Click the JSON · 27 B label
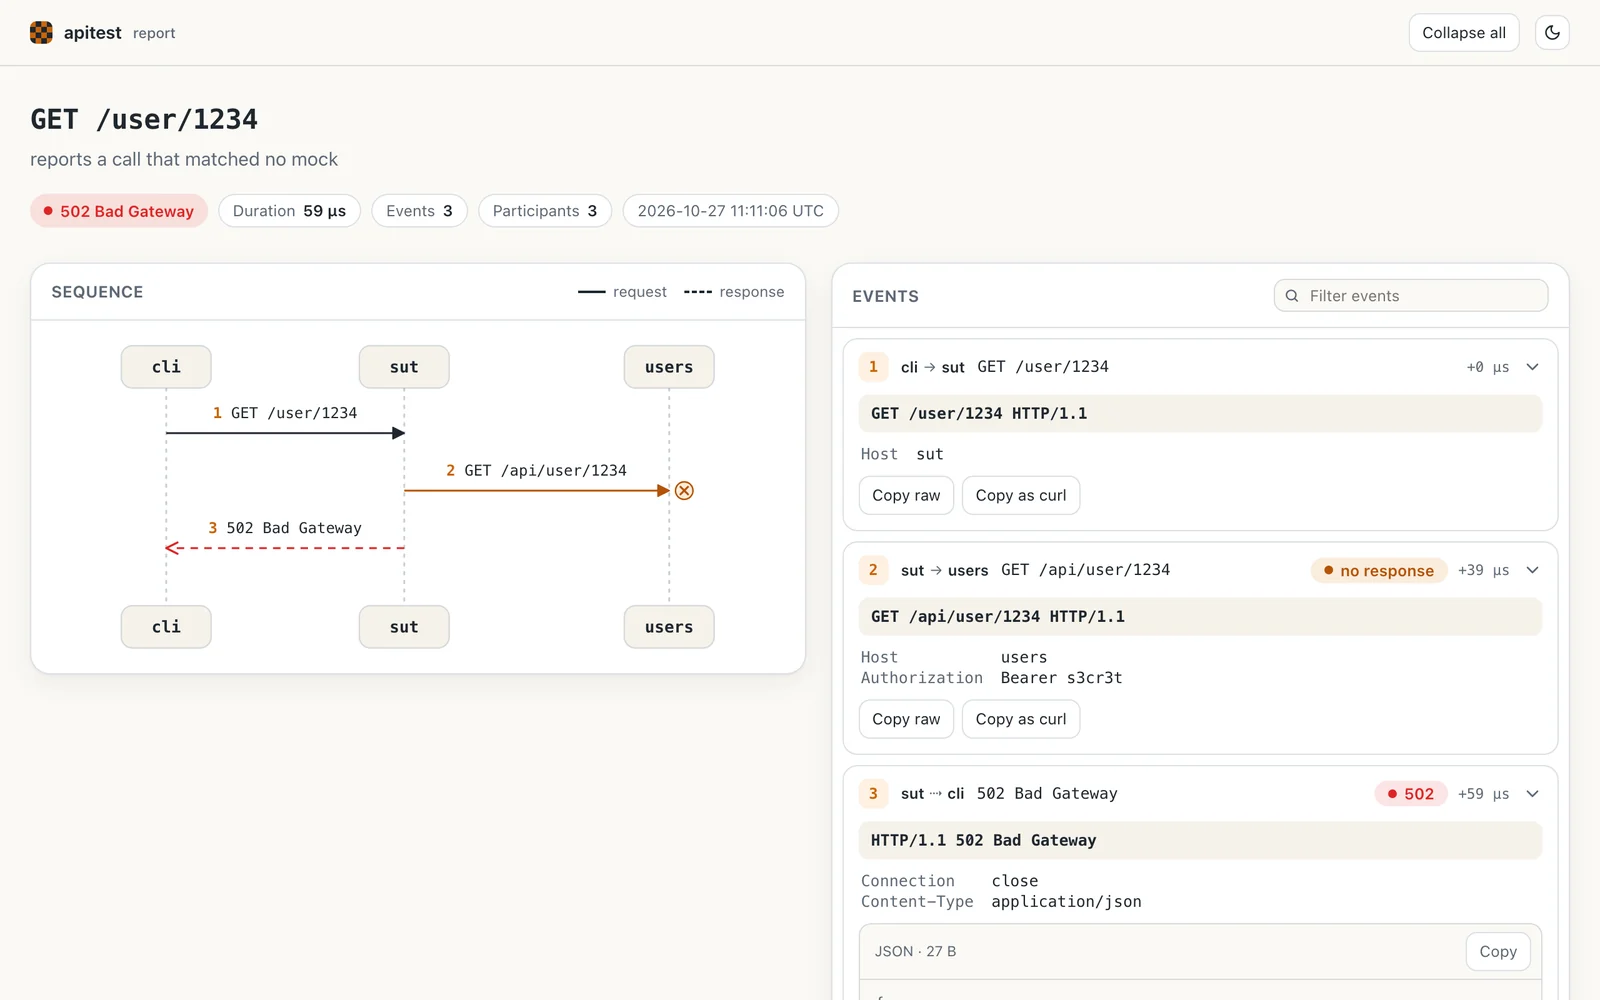 pos(915,952)
